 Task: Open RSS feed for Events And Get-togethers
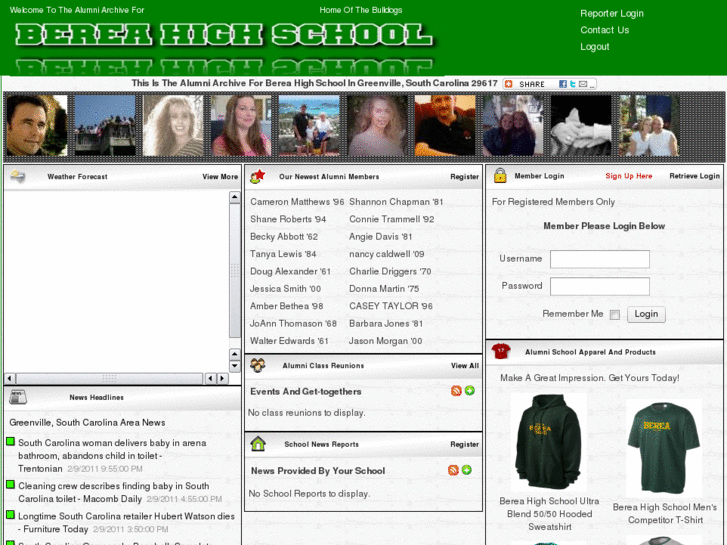pos(456,391)
